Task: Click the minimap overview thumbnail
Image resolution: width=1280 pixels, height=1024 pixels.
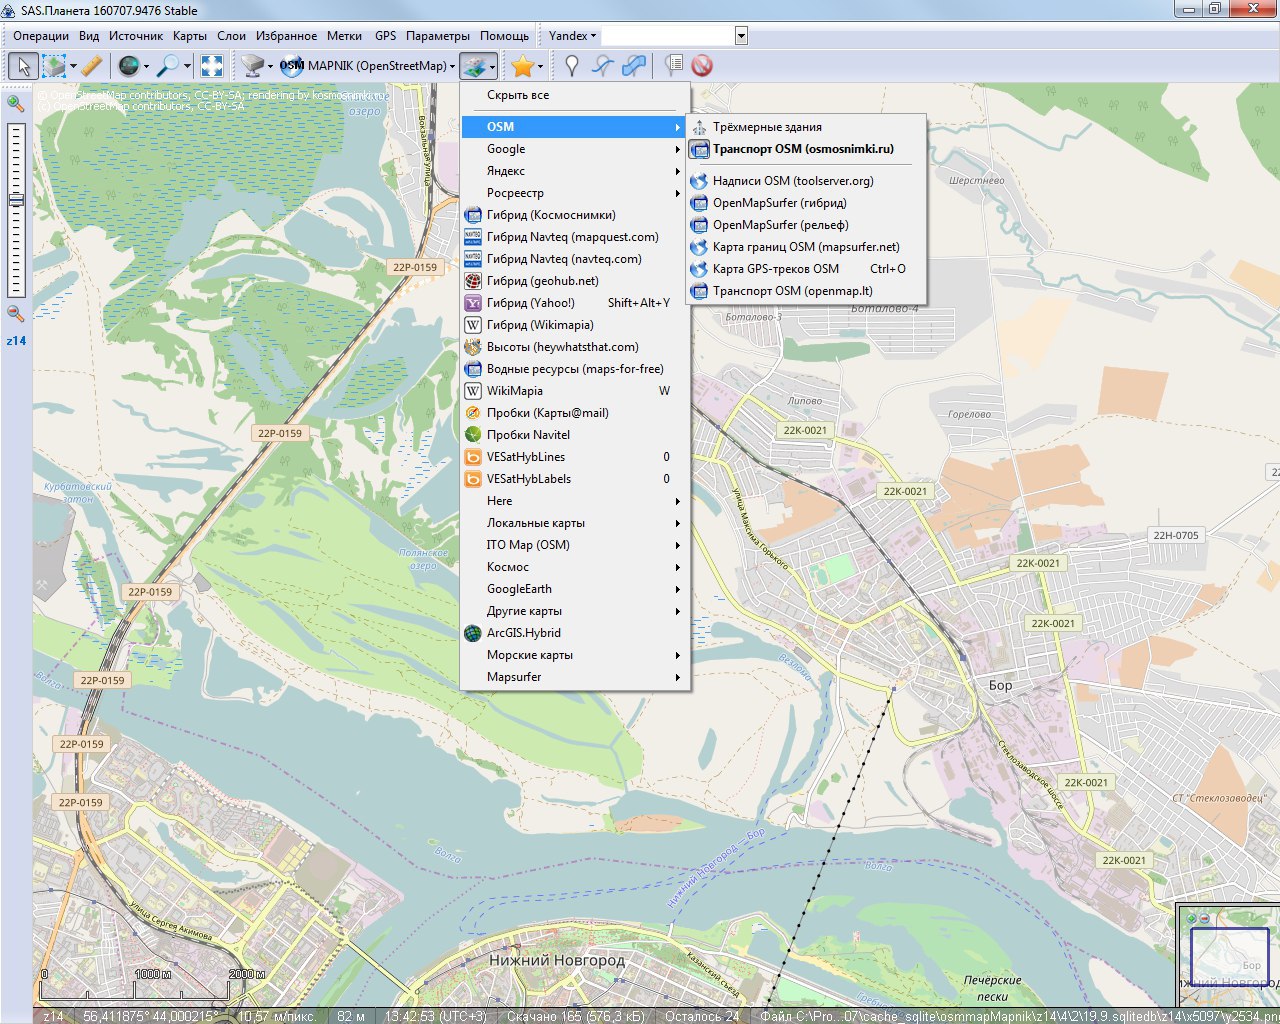Action: [x=1229, y=956]
